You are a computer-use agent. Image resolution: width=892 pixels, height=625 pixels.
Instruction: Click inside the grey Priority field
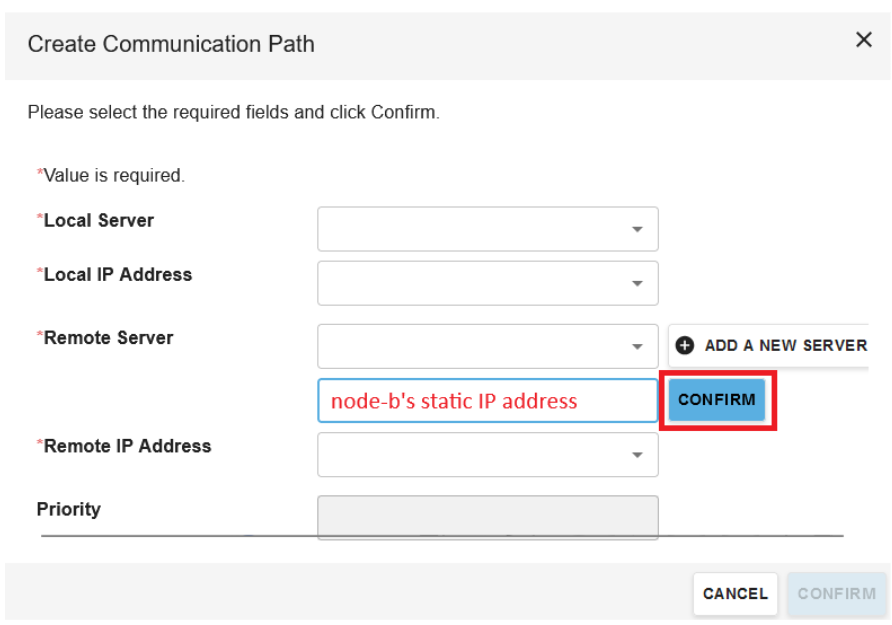point(487,517)
